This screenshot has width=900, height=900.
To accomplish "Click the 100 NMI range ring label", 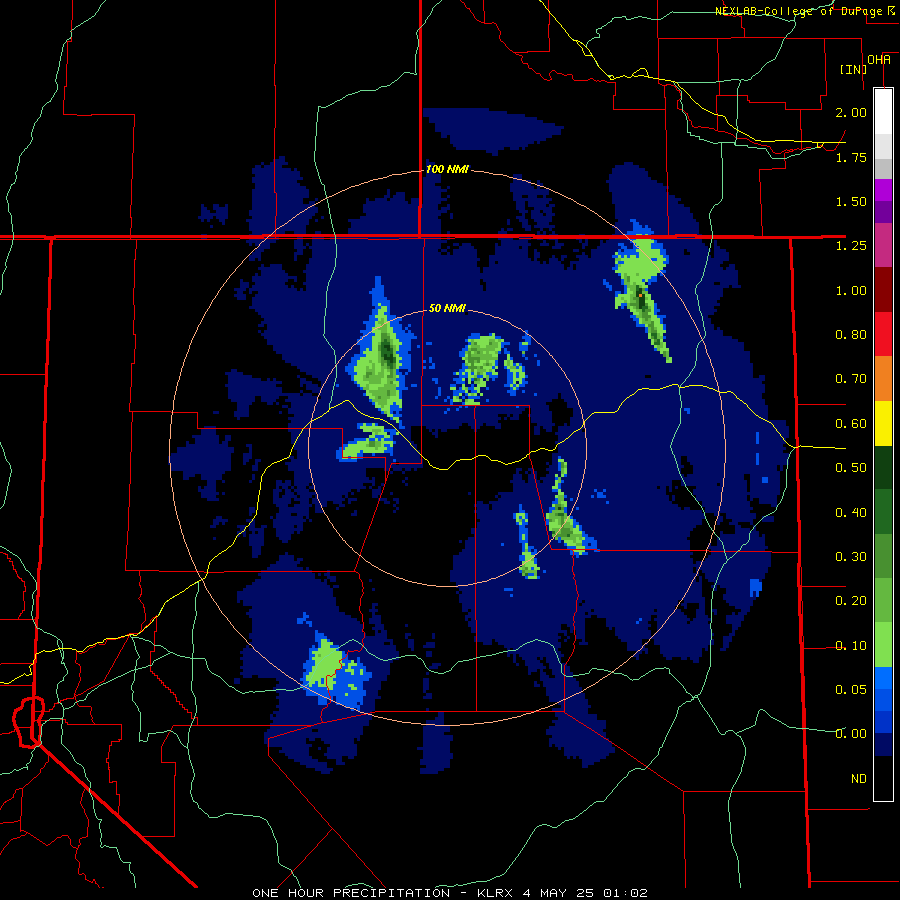I will pos(447,169).
